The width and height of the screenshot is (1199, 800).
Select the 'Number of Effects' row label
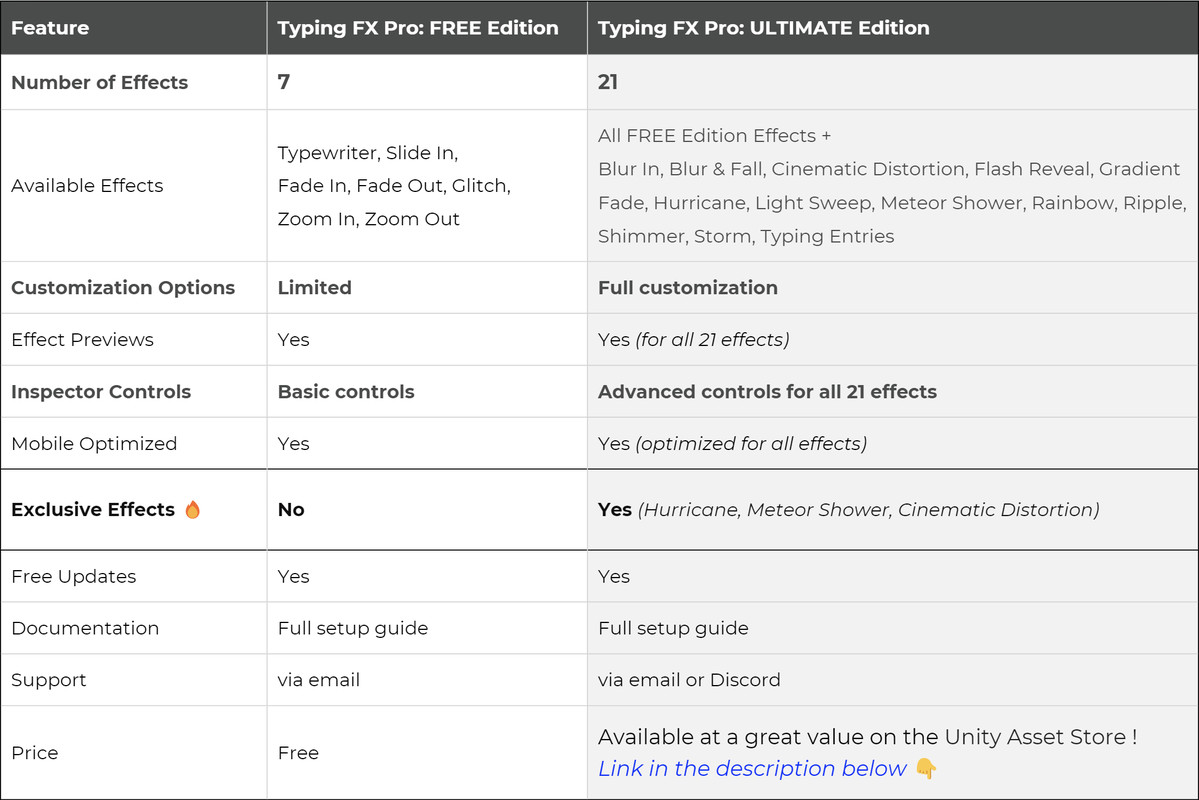[99, 82]
